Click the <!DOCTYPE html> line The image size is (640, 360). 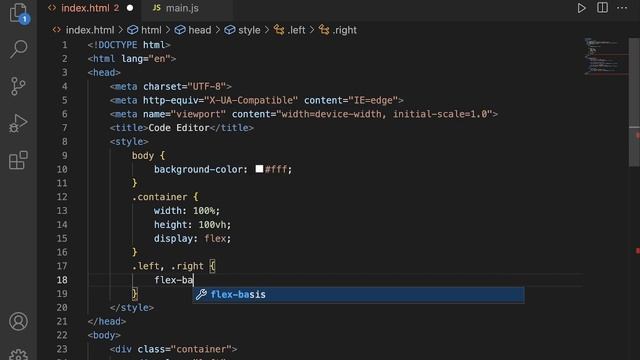tap(129, 45)
